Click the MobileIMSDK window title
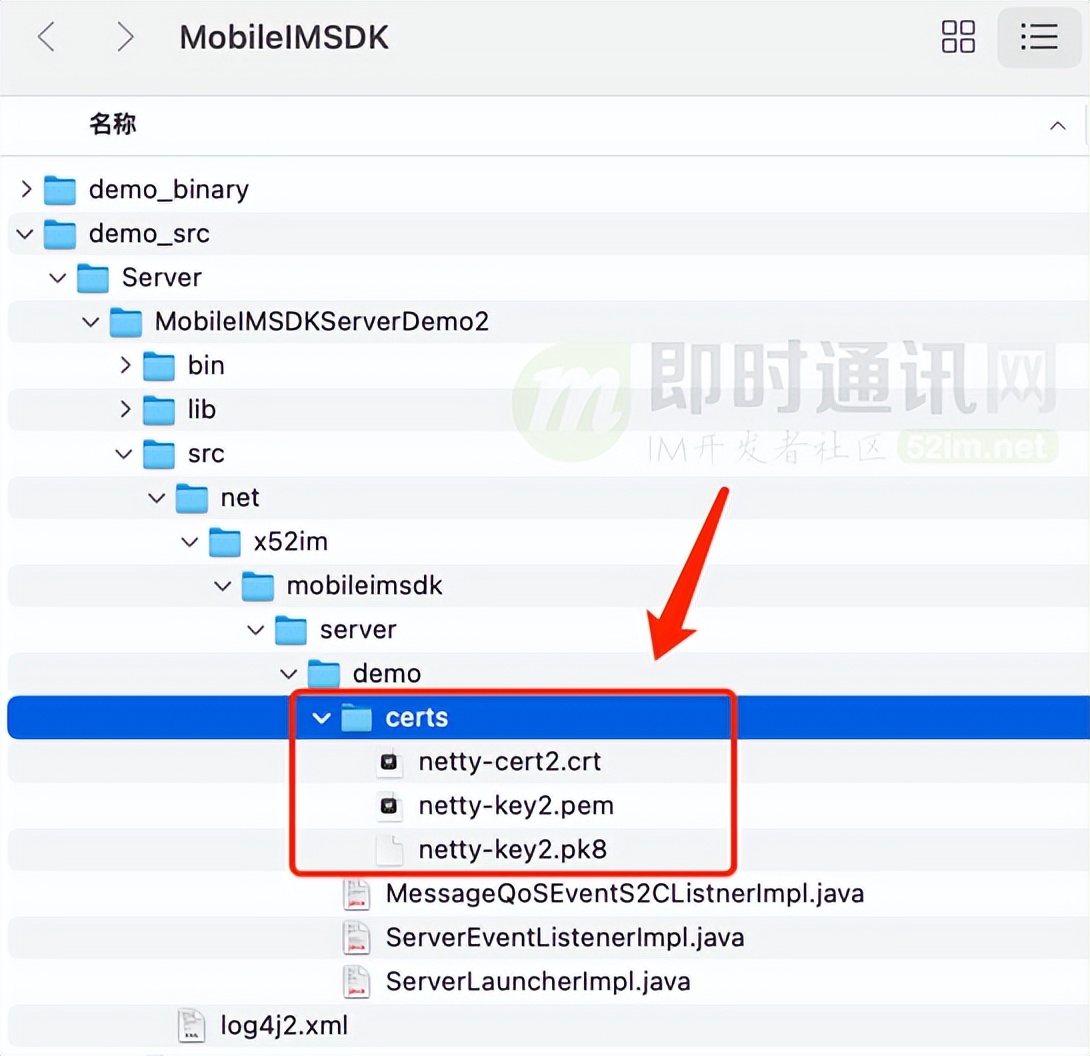Viewport: 1090px width, 1056px height. click(284, 37)
